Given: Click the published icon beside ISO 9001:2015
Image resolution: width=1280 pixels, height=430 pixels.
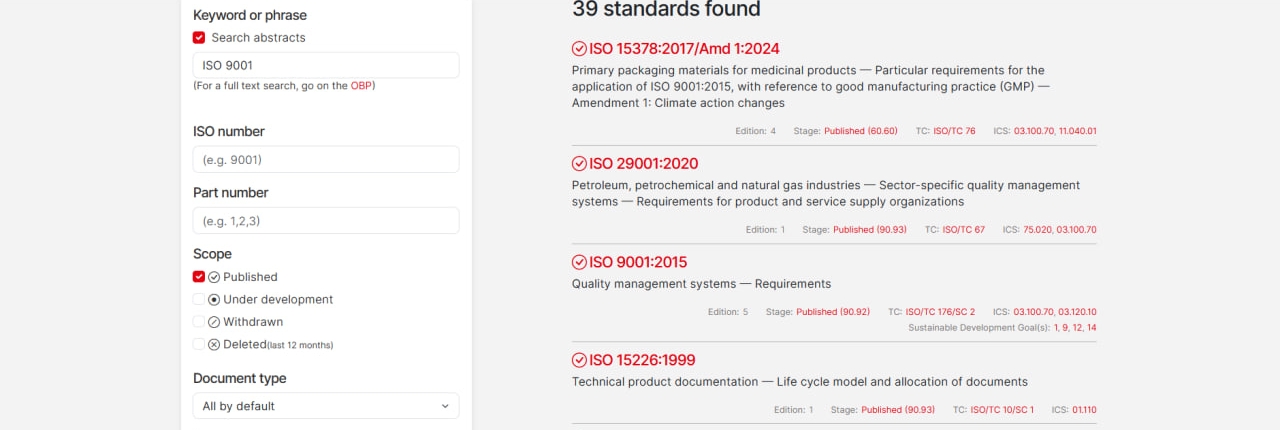Looking at the screenshot, I should point(579,263).
